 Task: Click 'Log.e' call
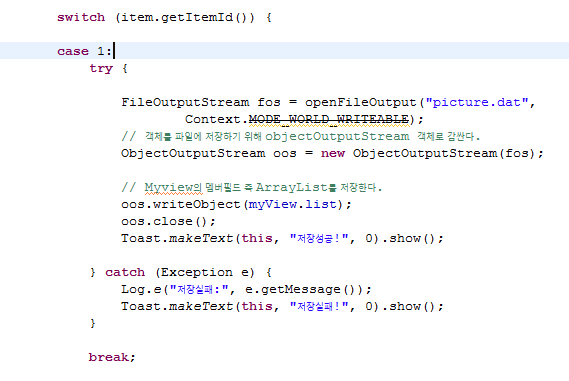[141, 290]
